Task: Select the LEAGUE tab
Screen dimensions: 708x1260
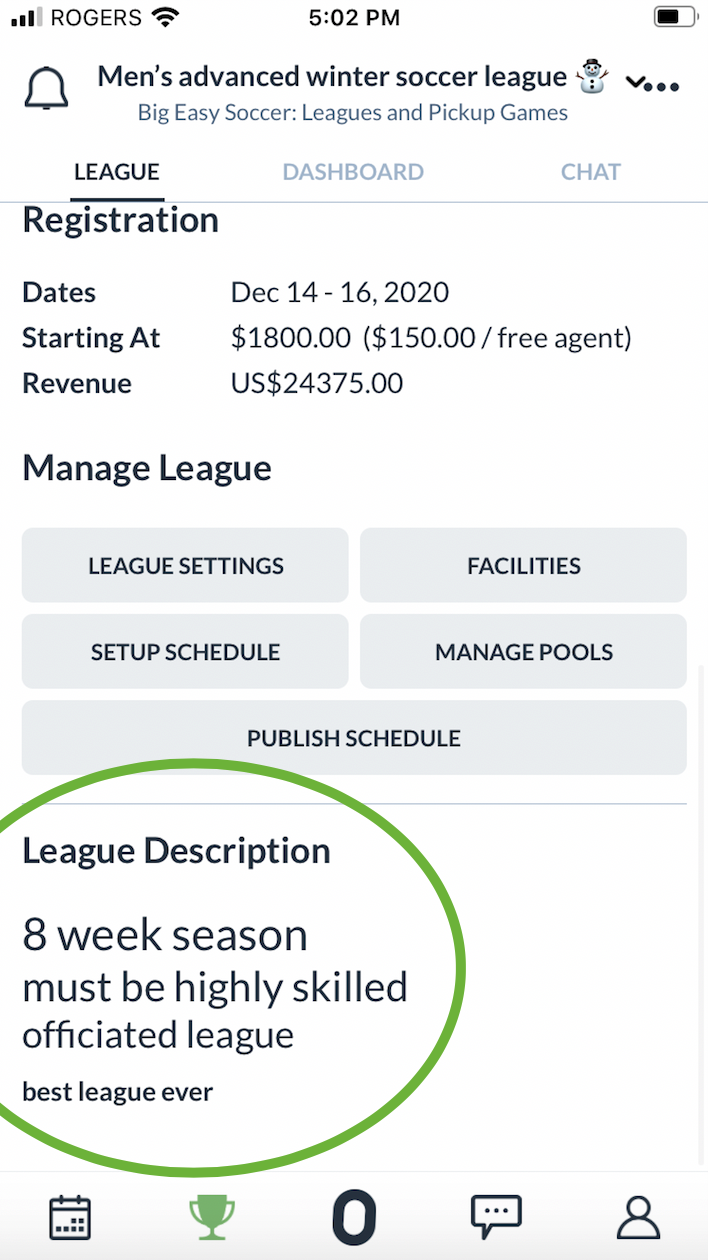Action: click(x=117, y=172)
